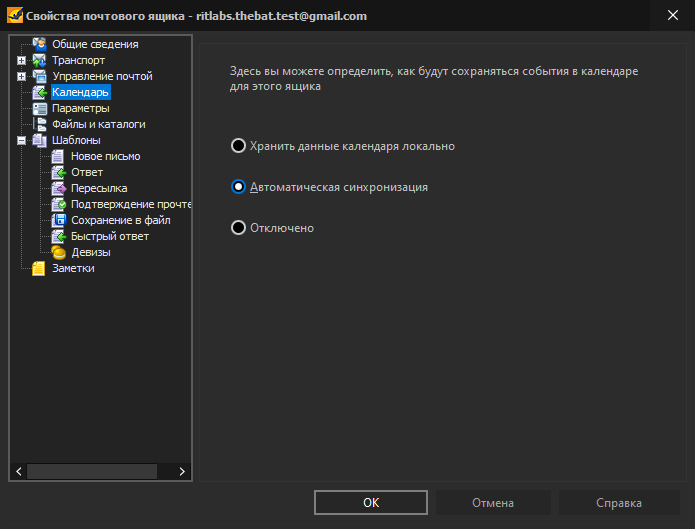
Task: Expand the Управление почтой tree node
Action: (21, 76)
